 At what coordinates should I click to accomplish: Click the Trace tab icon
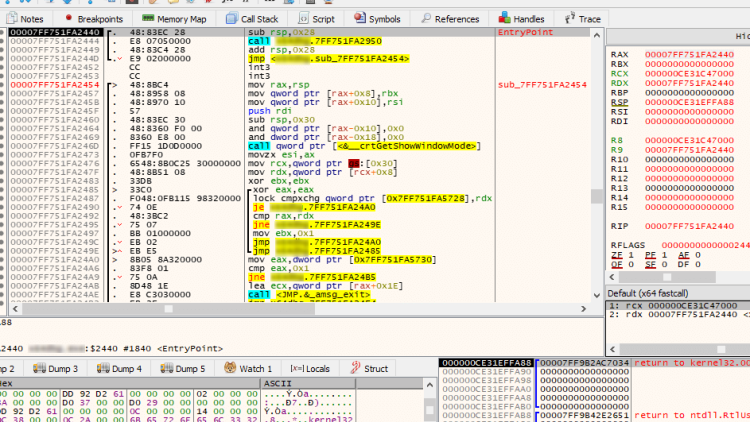tap(570, 19)
